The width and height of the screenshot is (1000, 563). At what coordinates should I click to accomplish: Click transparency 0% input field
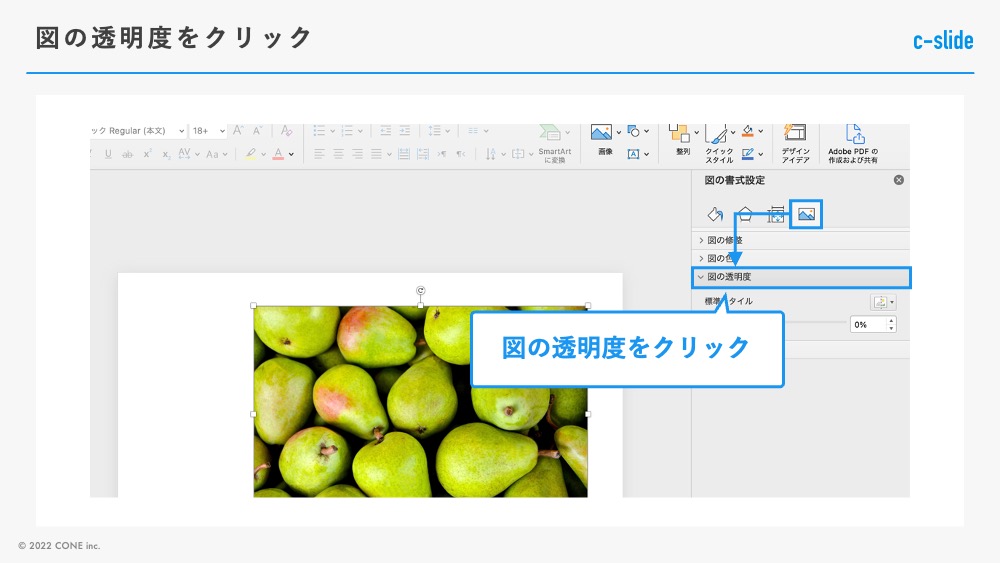pos(867,325)
